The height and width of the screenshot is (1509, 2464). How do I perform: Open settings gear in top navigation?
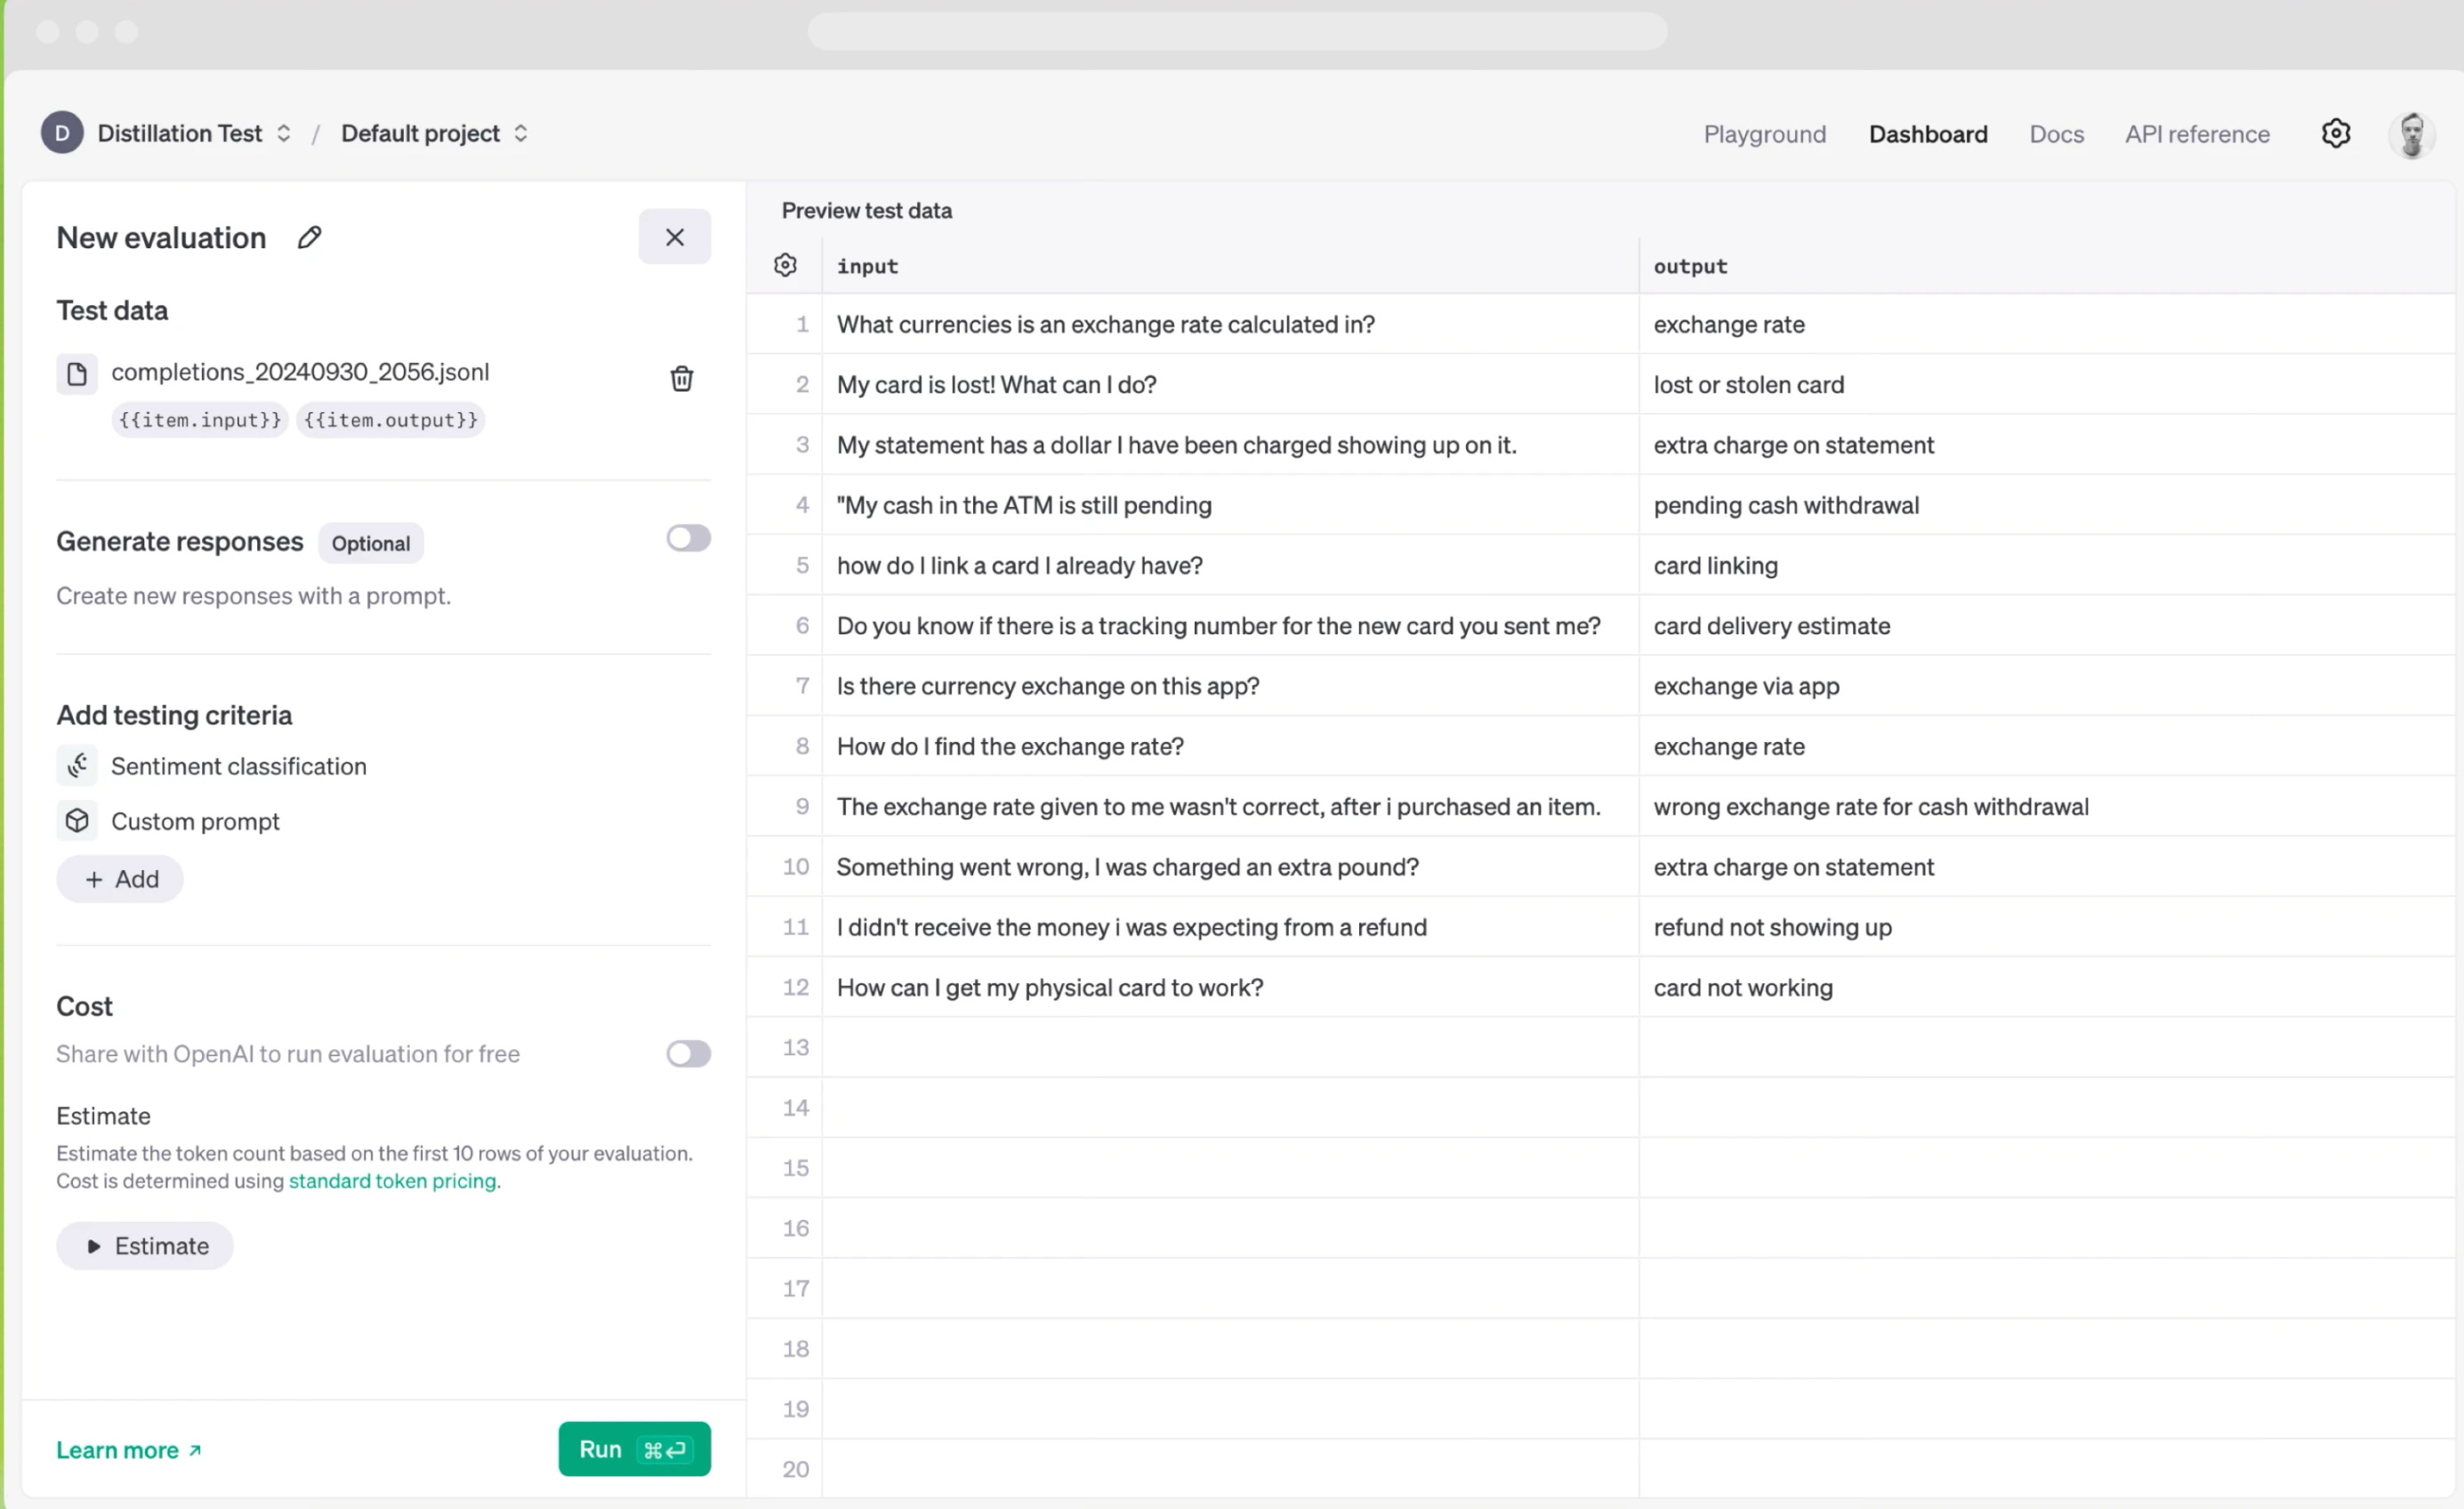click(2335, 133)
